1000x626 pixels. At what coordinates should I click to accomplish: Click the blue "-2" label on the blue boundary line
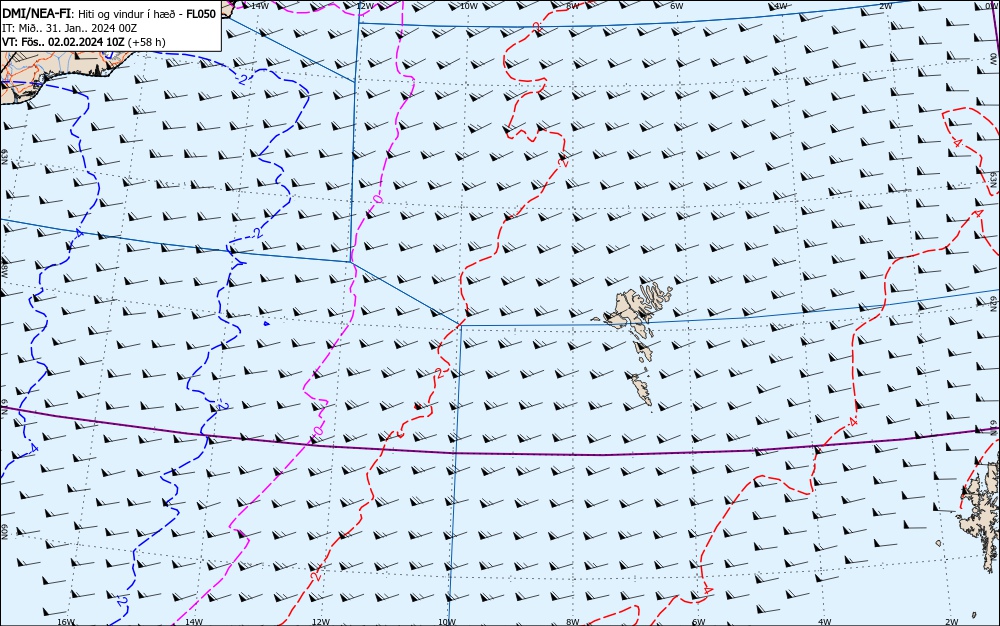tap(257, 233)
